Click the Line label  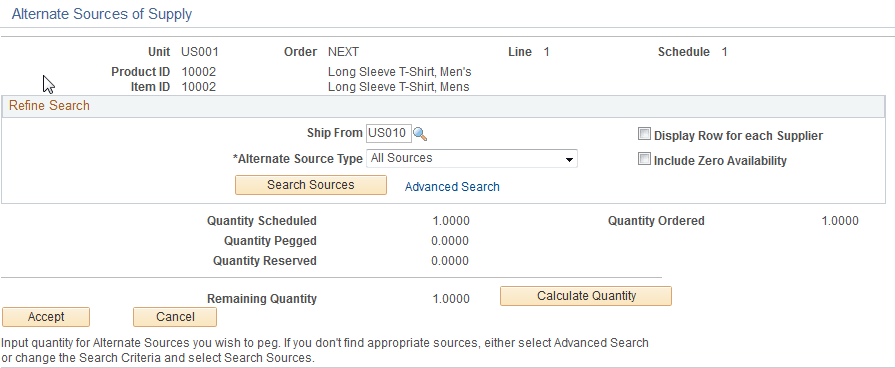point(519,52)
